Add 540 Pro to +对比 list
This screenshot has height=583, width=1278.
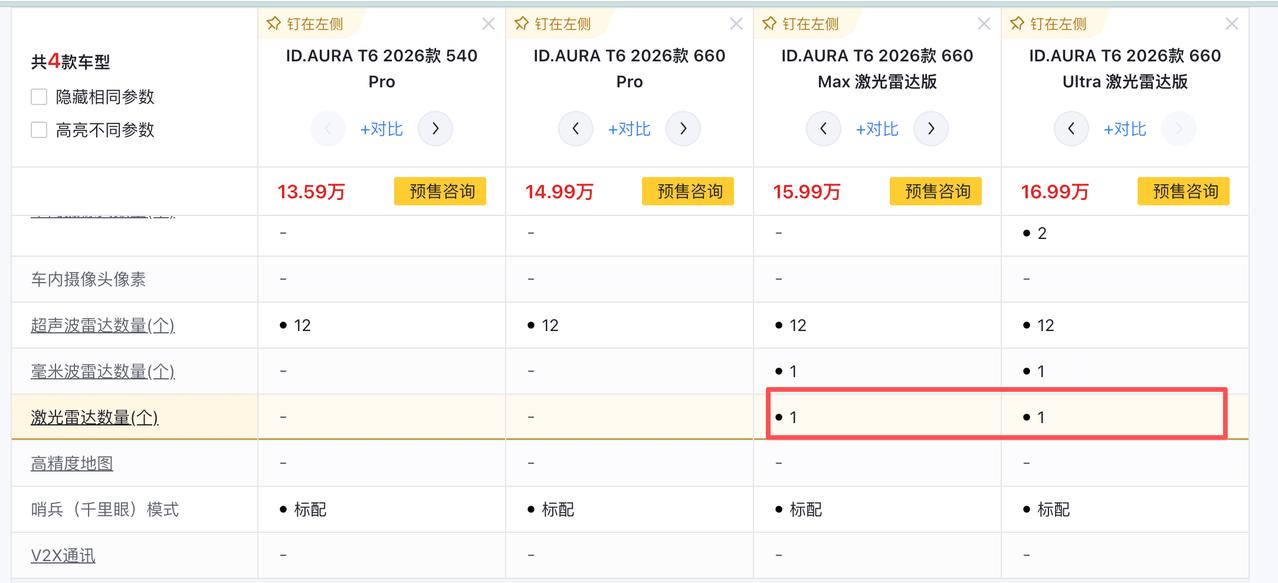[x=382, y=129]
